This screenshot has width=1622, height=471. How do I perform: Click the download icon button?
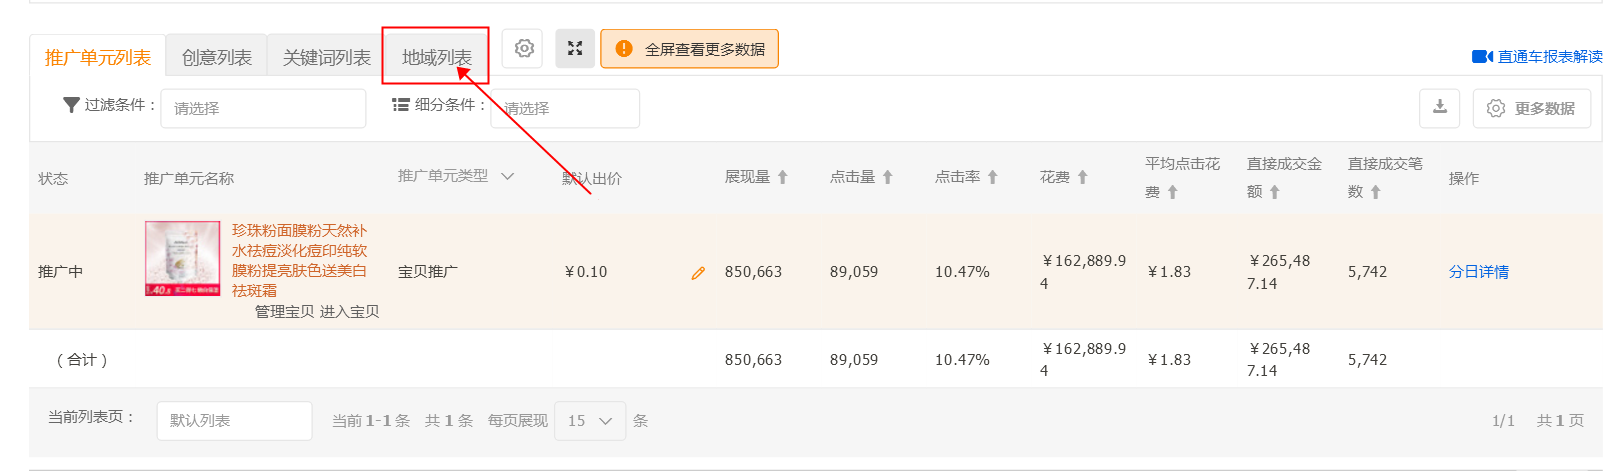[1440, 107]
